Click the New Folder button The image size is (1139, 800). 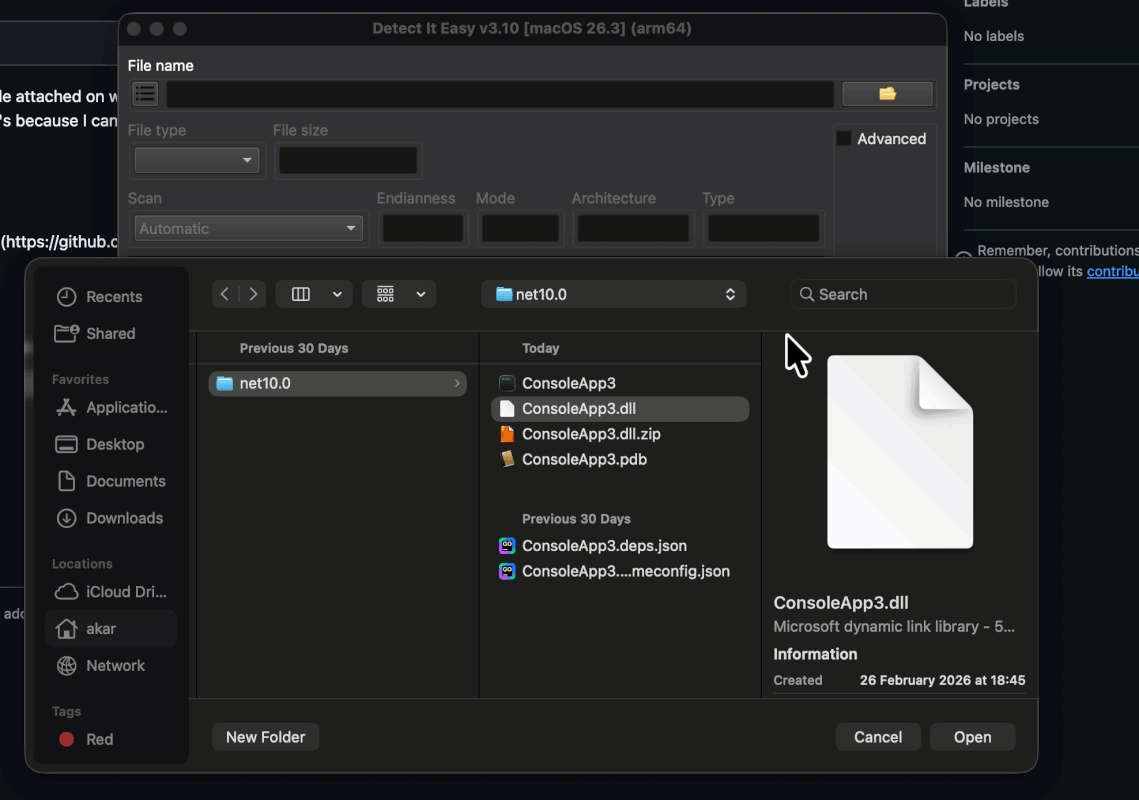265,737
